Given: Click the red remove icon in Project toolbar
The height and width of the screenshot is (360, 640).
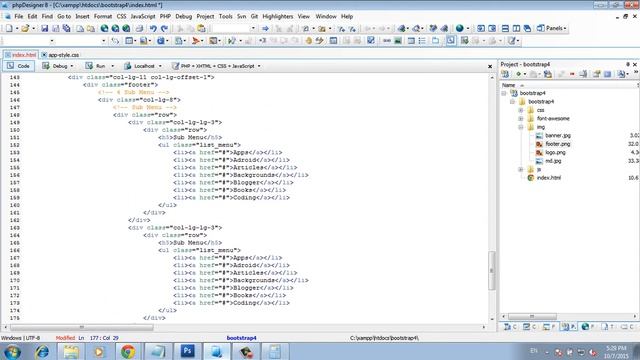Looking at the screenshot, I should coord(572,74).
